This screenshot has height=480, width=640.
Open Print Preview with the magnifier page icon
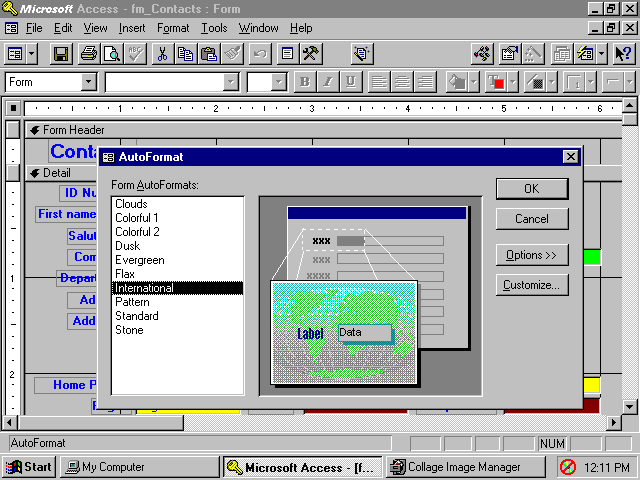112,54
